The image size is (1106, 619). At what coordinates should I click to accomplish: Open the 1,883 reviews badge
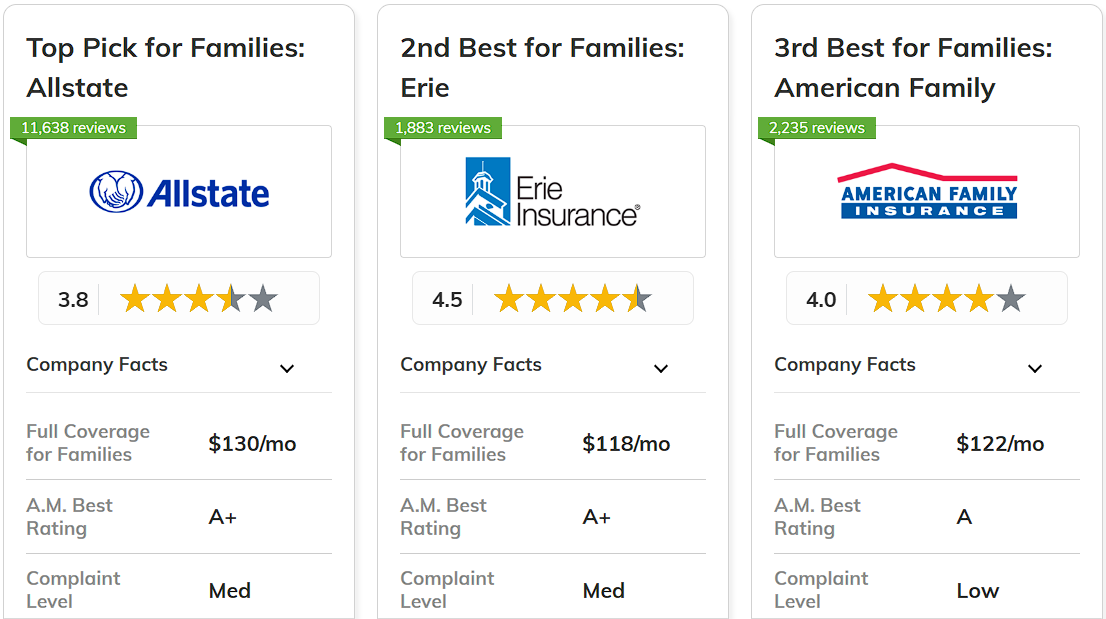(443, 128)
